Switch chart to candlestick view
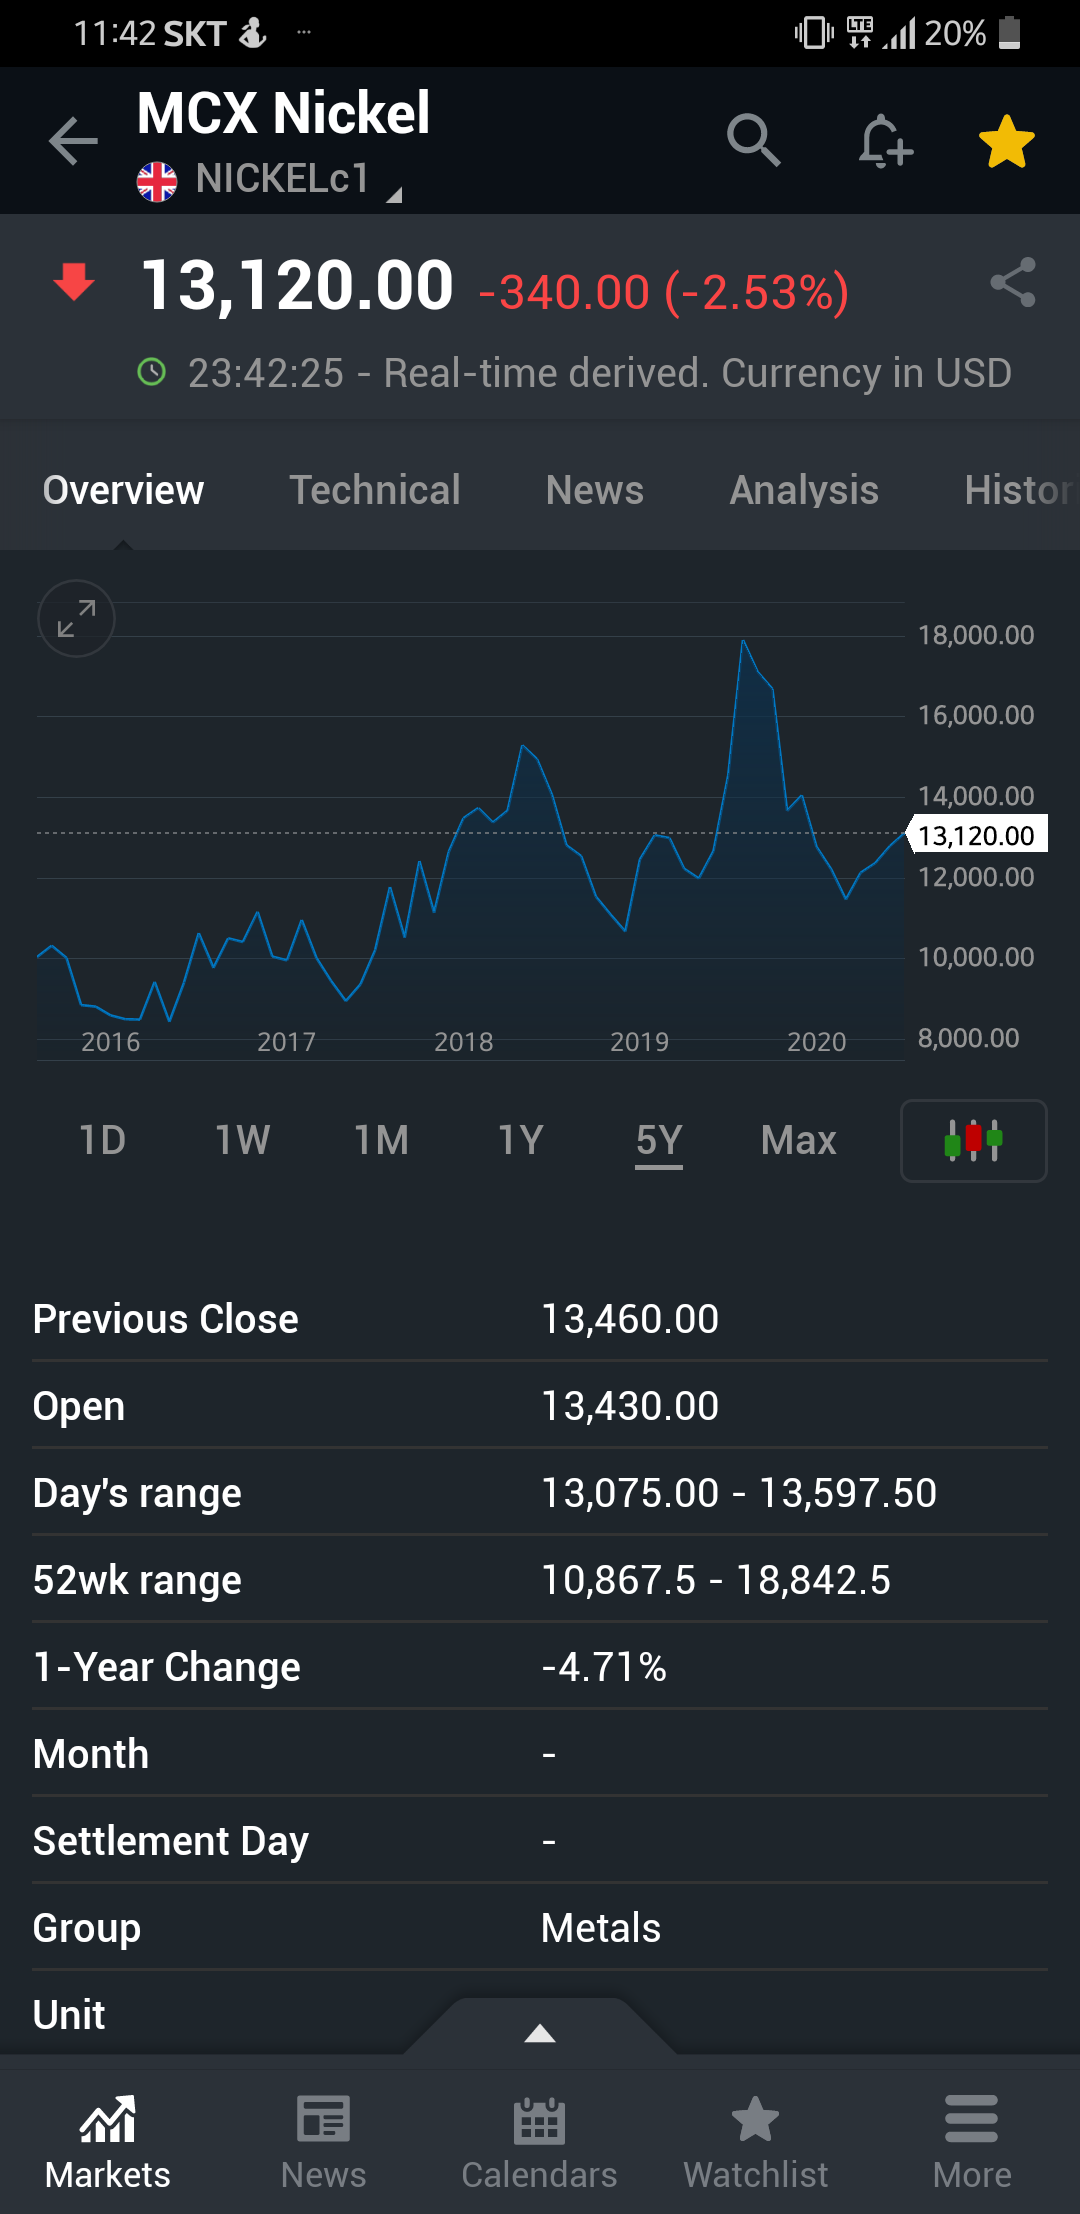 pyautogui.click(x=974, y=1141)
